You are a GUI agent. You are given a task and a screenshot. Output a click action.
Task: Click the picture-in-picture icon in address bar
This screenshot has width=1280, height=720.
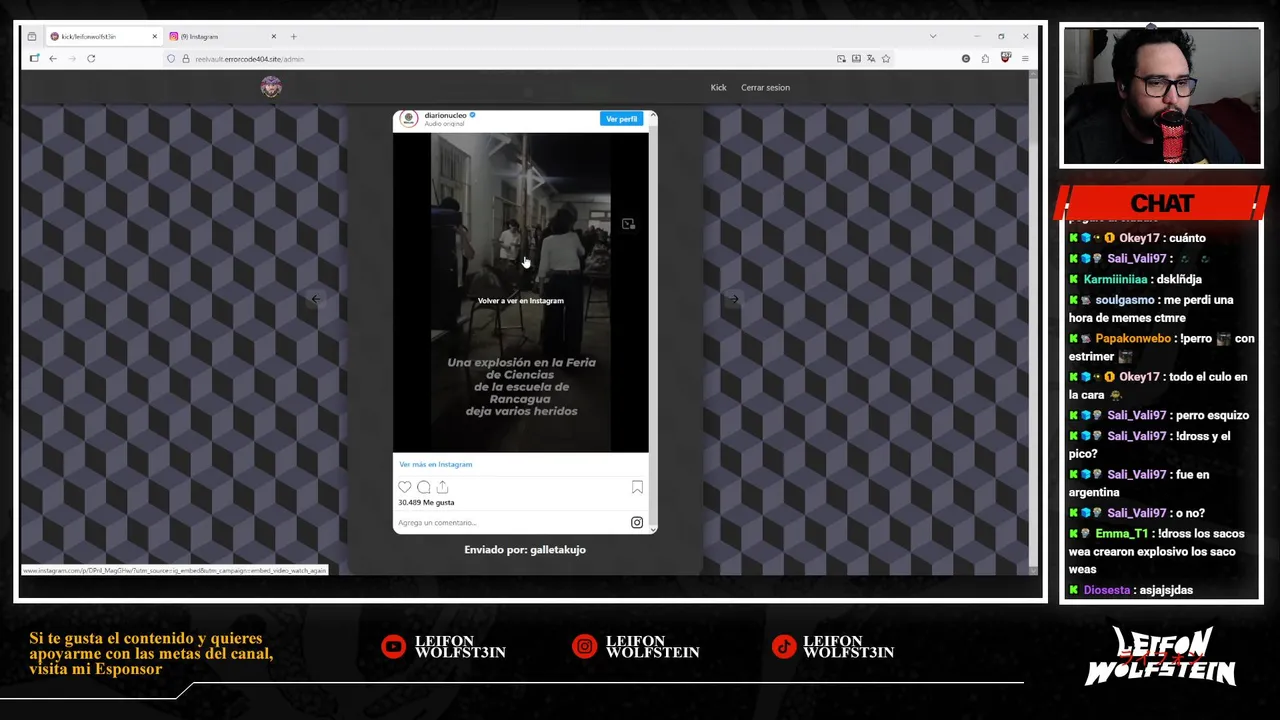[841, 59]
